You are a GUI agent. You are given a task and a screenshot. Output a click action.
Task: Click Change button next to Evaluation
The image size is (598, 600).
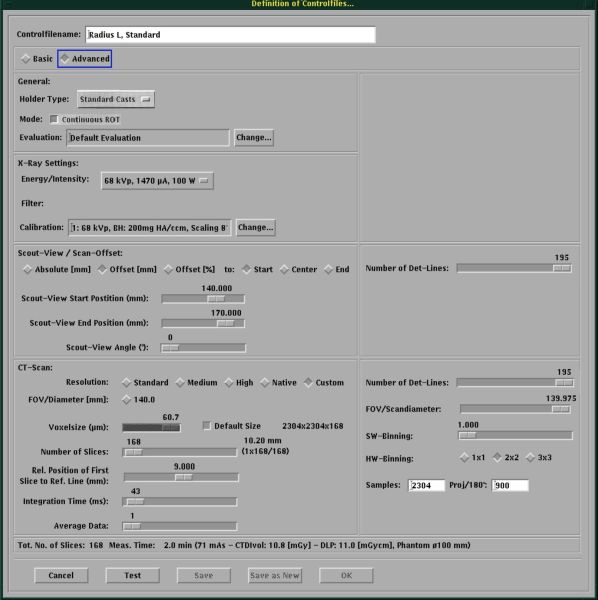254,138
